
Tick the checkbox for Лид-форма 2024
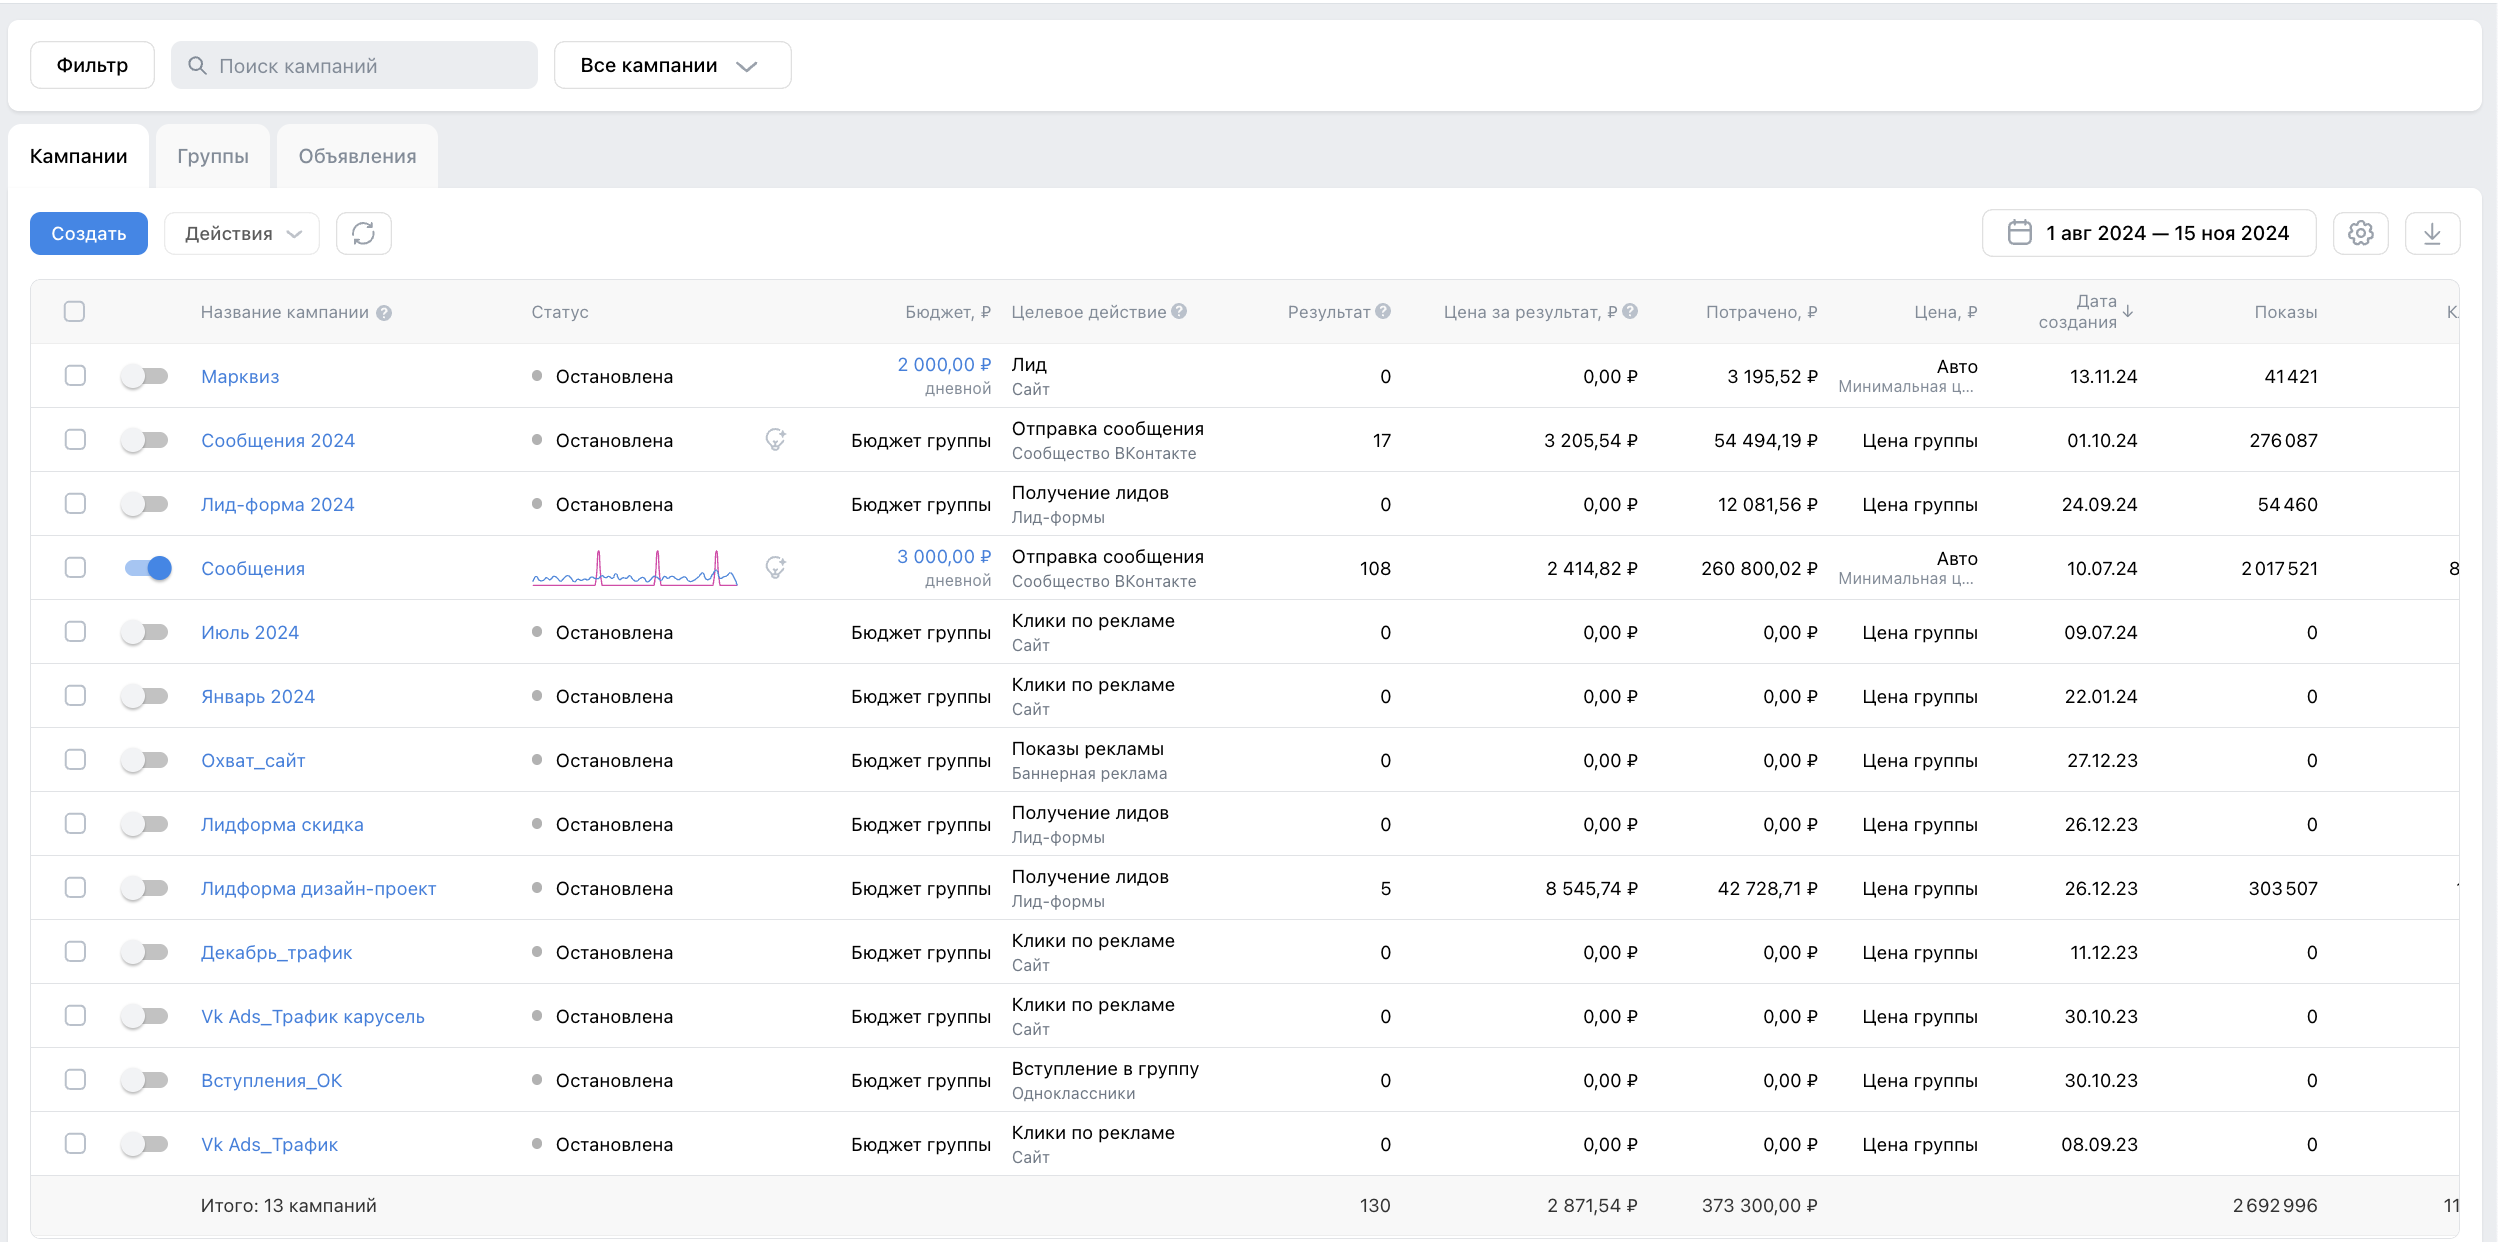click(75, 504)
